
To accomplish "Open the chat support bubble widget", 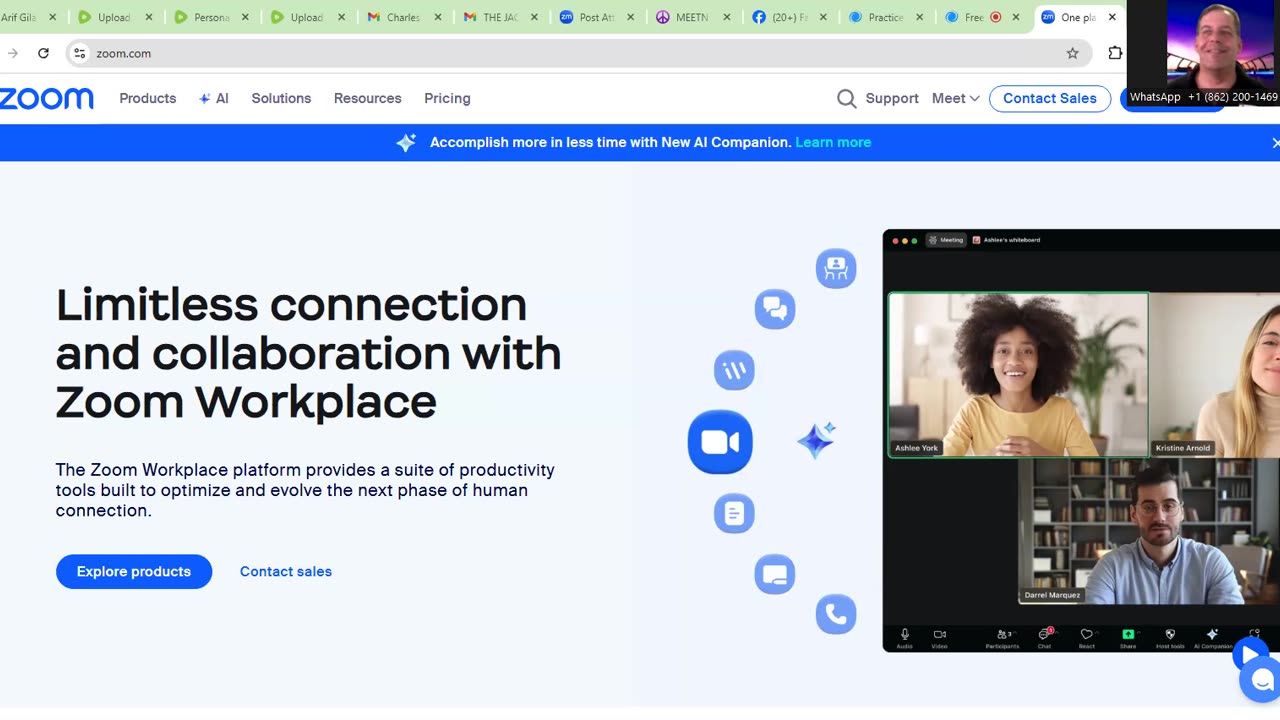I will click(1260, 680).
